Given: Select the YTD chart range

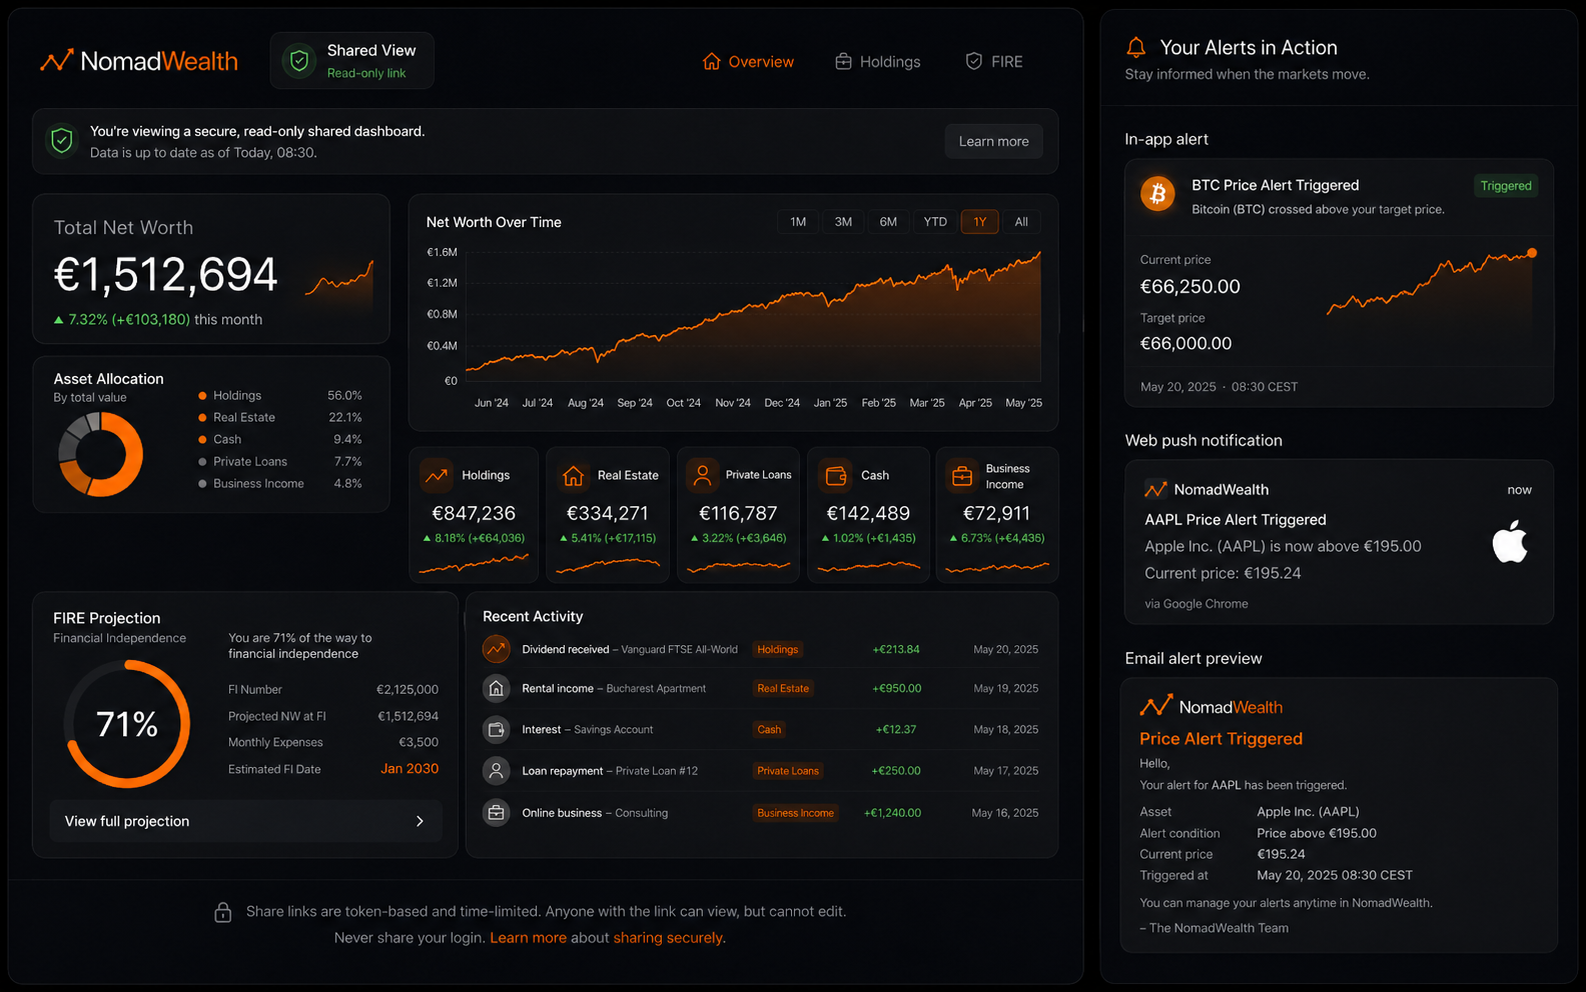Looking at the screenshot, I should (x=935, y=222).
